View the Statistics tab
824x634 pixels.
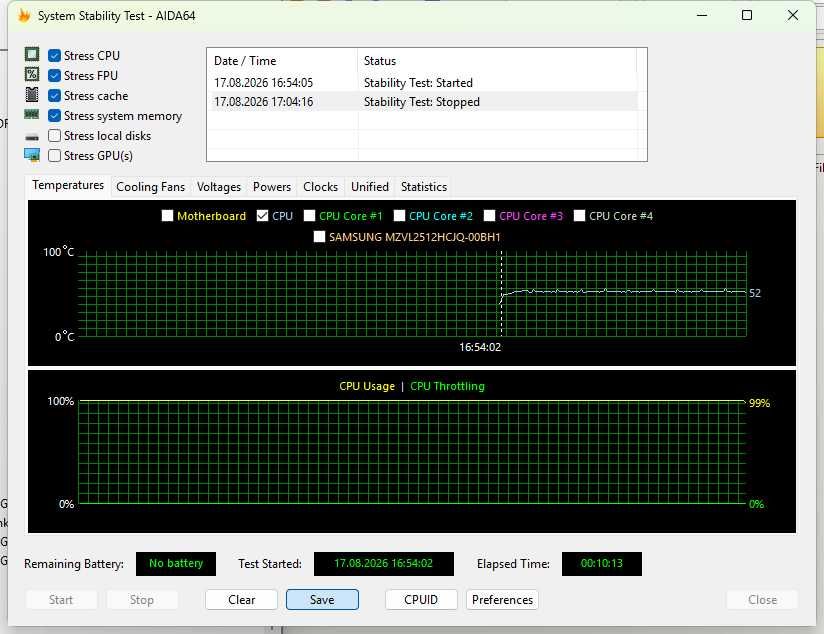[424, 187]
